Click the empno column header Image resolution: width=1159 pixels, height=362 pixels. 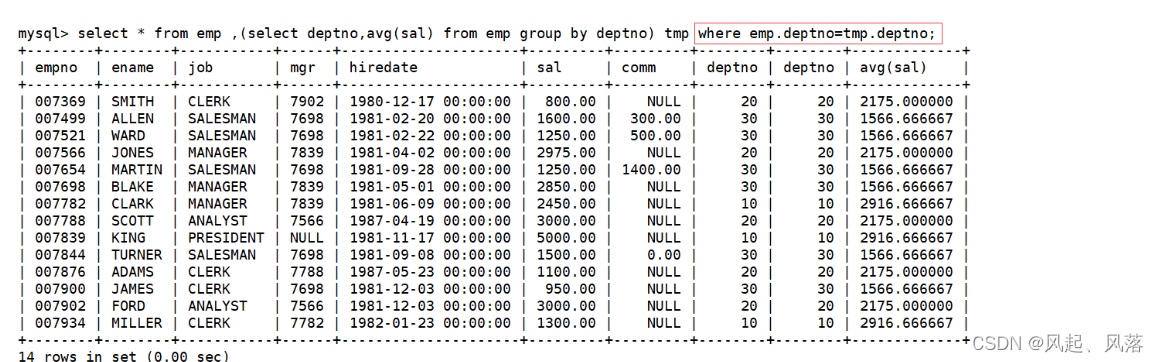pos(57,68)
